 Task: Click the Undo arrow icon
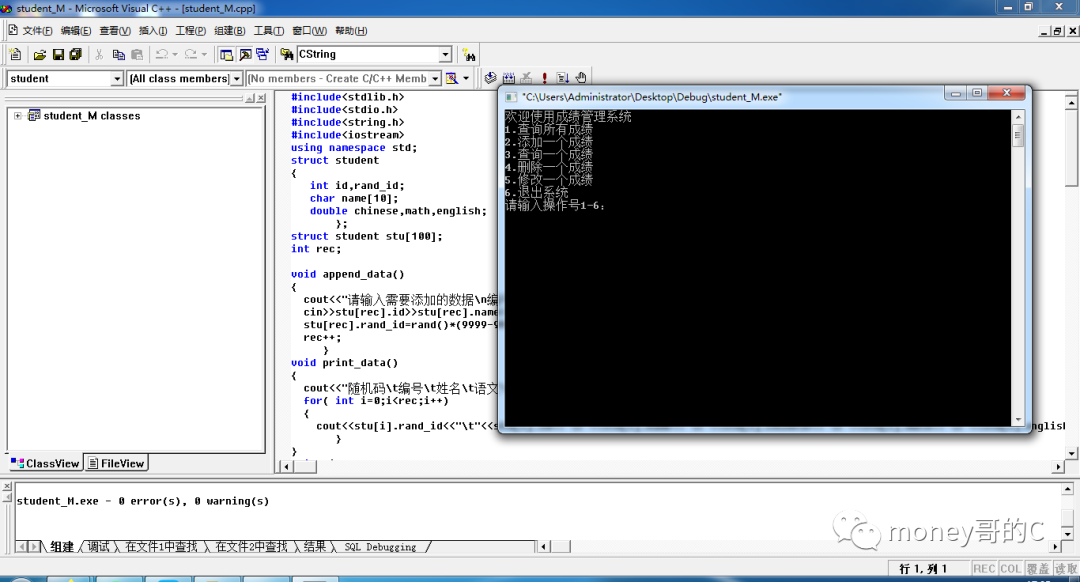pos(162,54)
